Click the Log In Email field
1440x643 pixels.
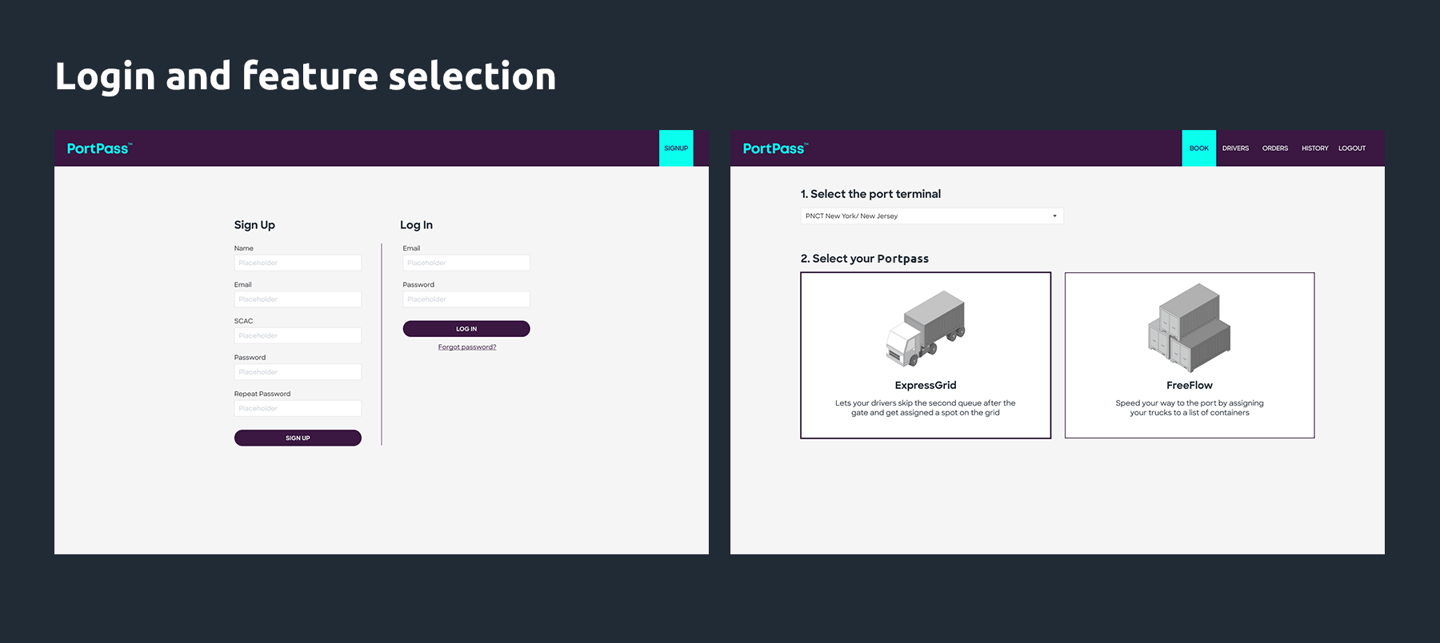point(466,263)
